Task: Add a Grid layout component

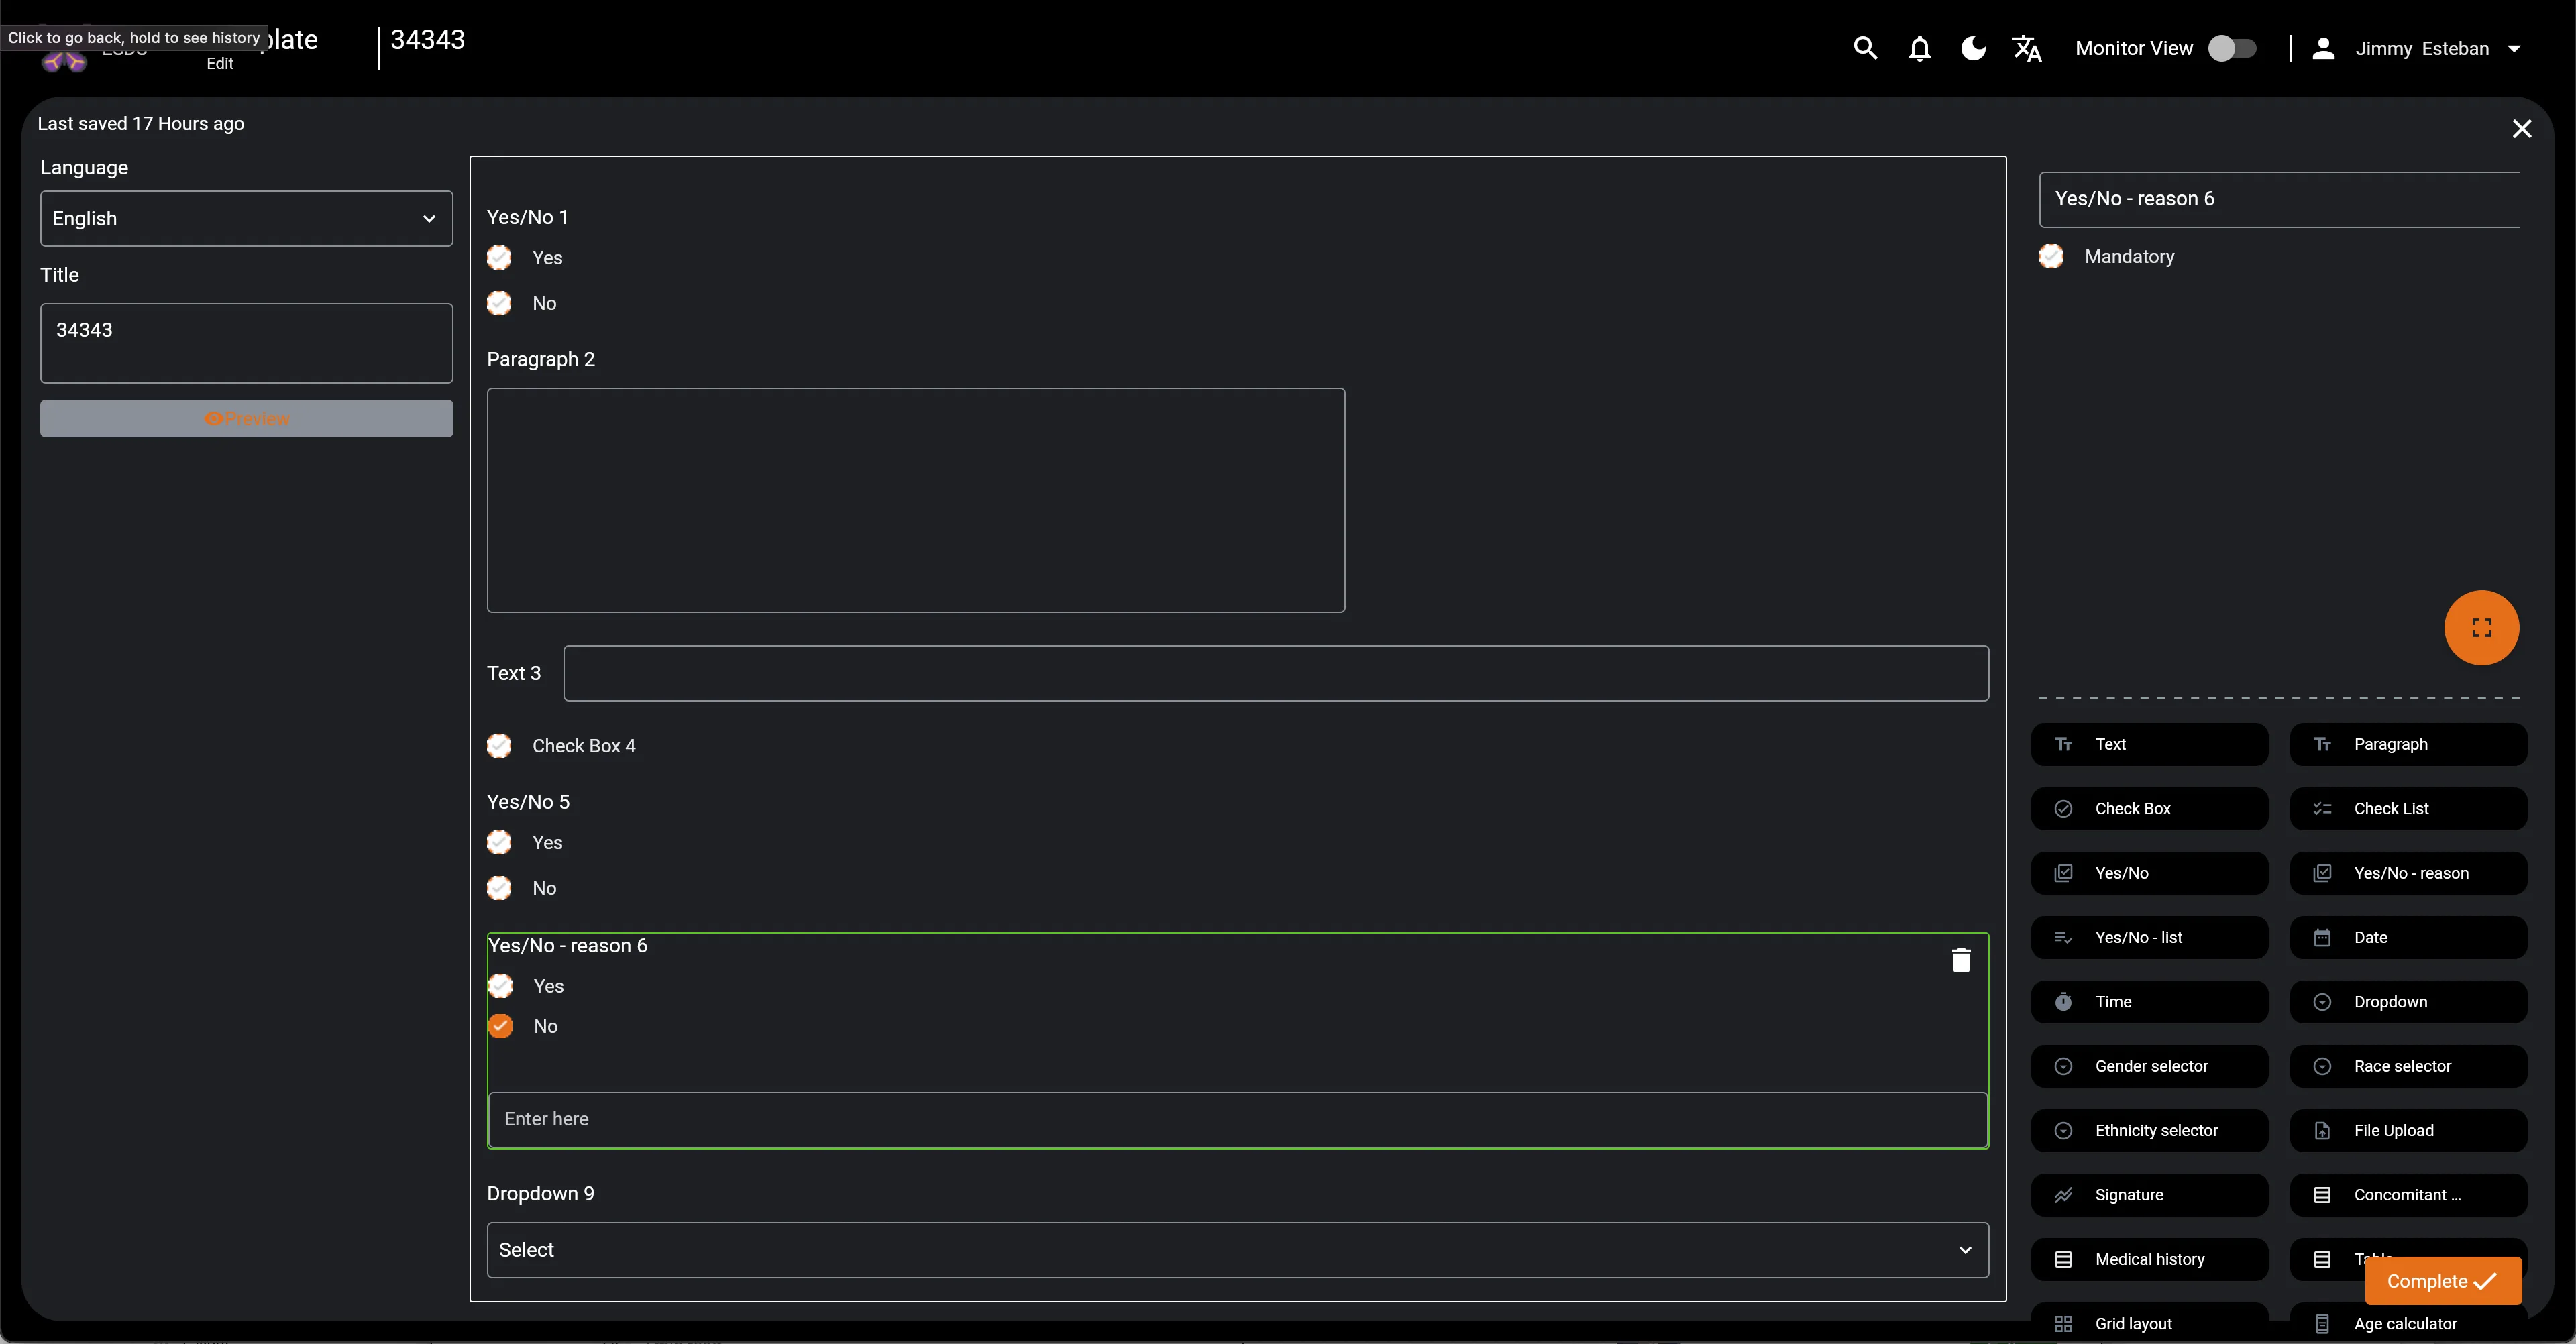Action: coord(2149,1323)
